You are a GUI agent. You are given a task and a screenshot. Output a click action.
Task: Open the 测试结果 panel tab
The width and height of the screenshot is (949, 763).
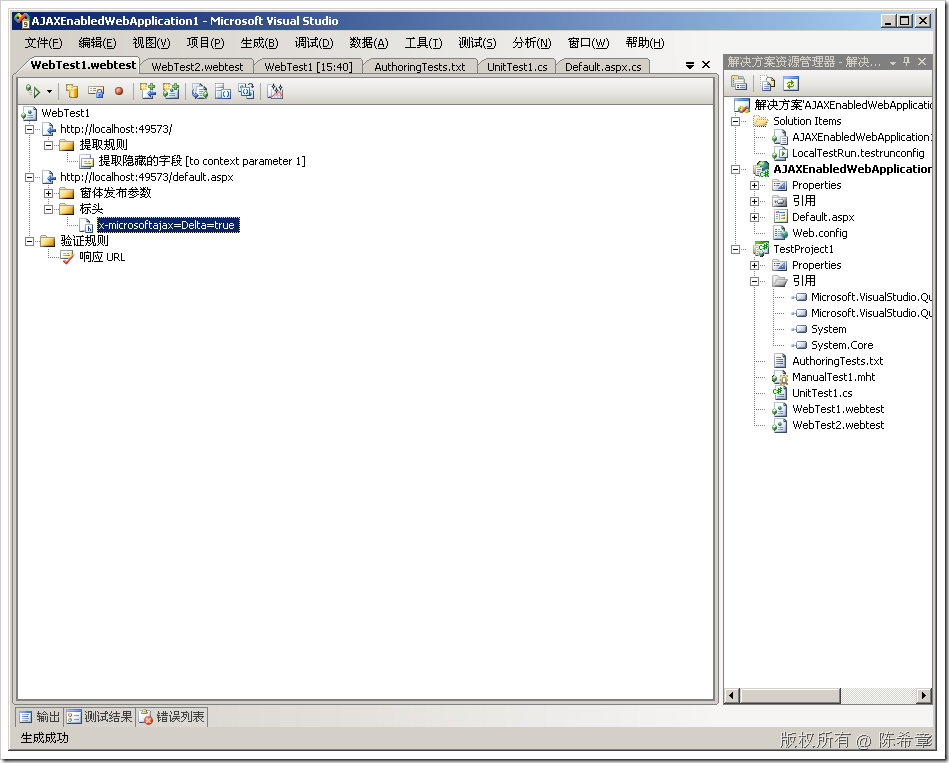click(99, 717)
